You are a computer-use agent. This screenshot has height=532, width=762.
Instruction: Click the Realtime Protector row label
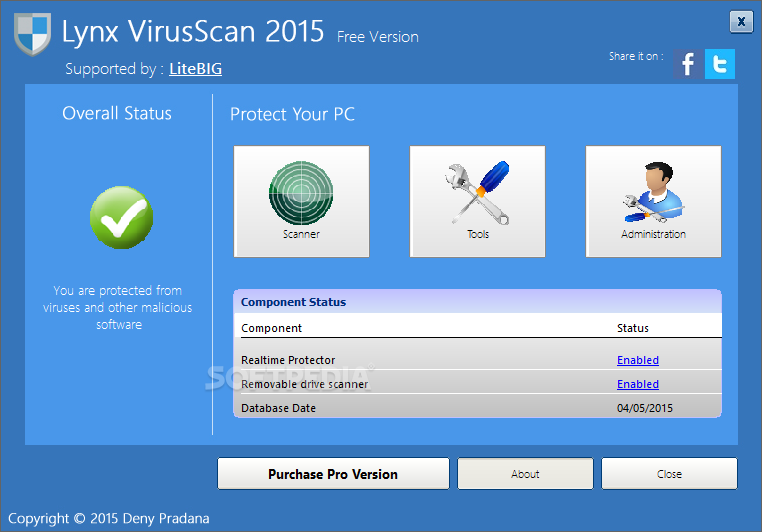pyautogui.click(x=288, y=360)
